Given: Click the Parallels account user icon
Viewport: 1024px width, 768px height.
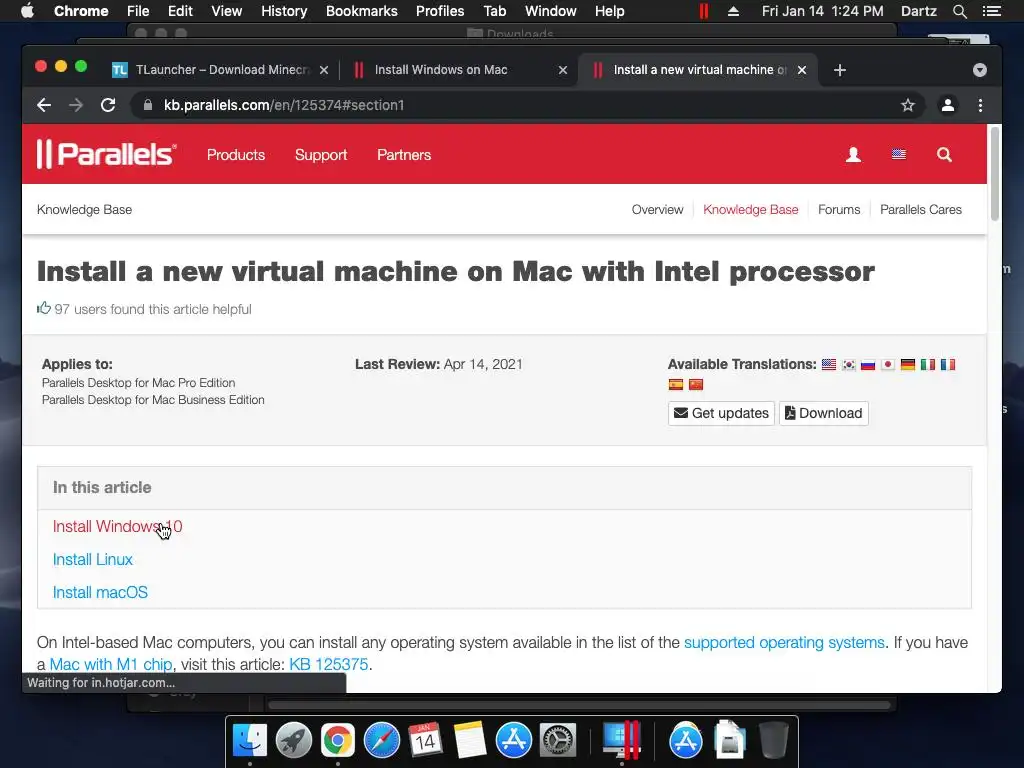Looking at the screenshot, I should (853, 155).
